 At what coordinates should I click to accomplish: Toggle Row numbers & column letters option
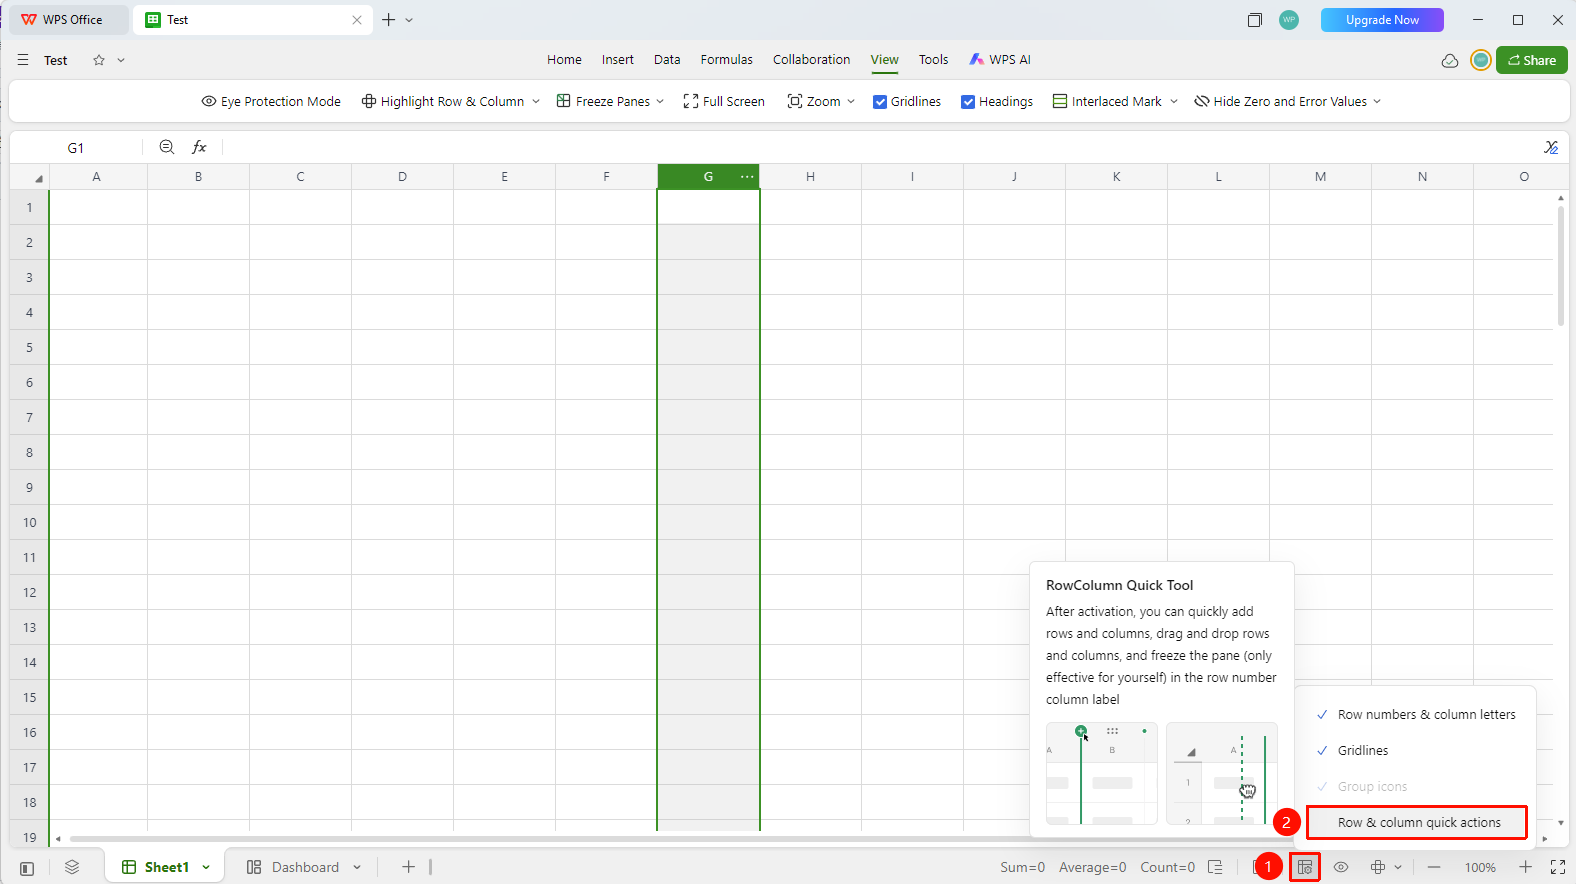(x=1415, y=714)
